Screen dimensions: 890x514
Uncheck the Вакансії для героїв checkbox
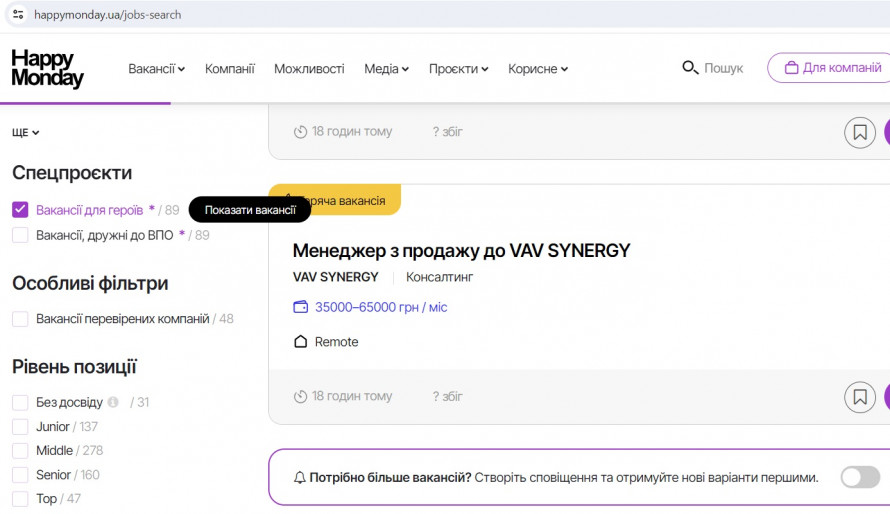(20, 210)
